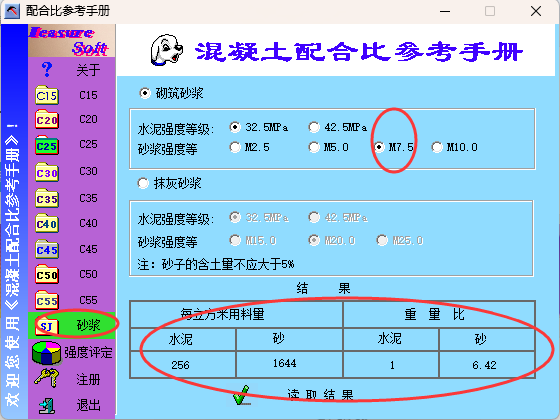Switch to the C35 label in sidebar
This screenshot has width=560, height=420.
(88, 198)
